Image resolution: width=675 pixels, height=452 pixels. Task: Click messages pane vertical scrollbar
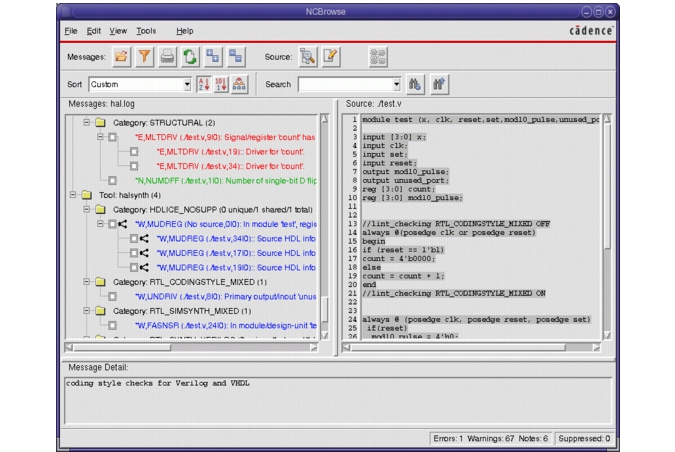pyautogui.click(x=325, y=227)
